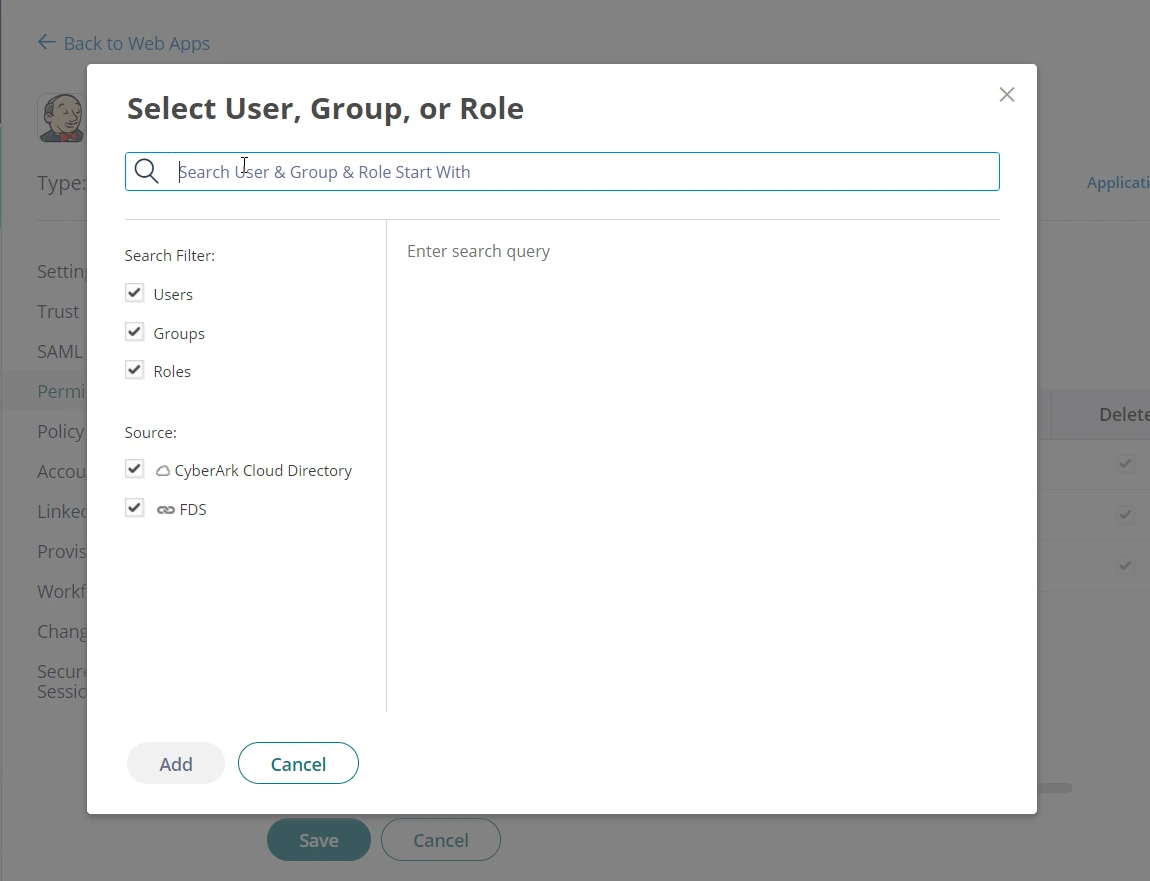The image size is (1150, 881).
Task: Toggle the Roles filter checkbox
Action: click(134, 370)
